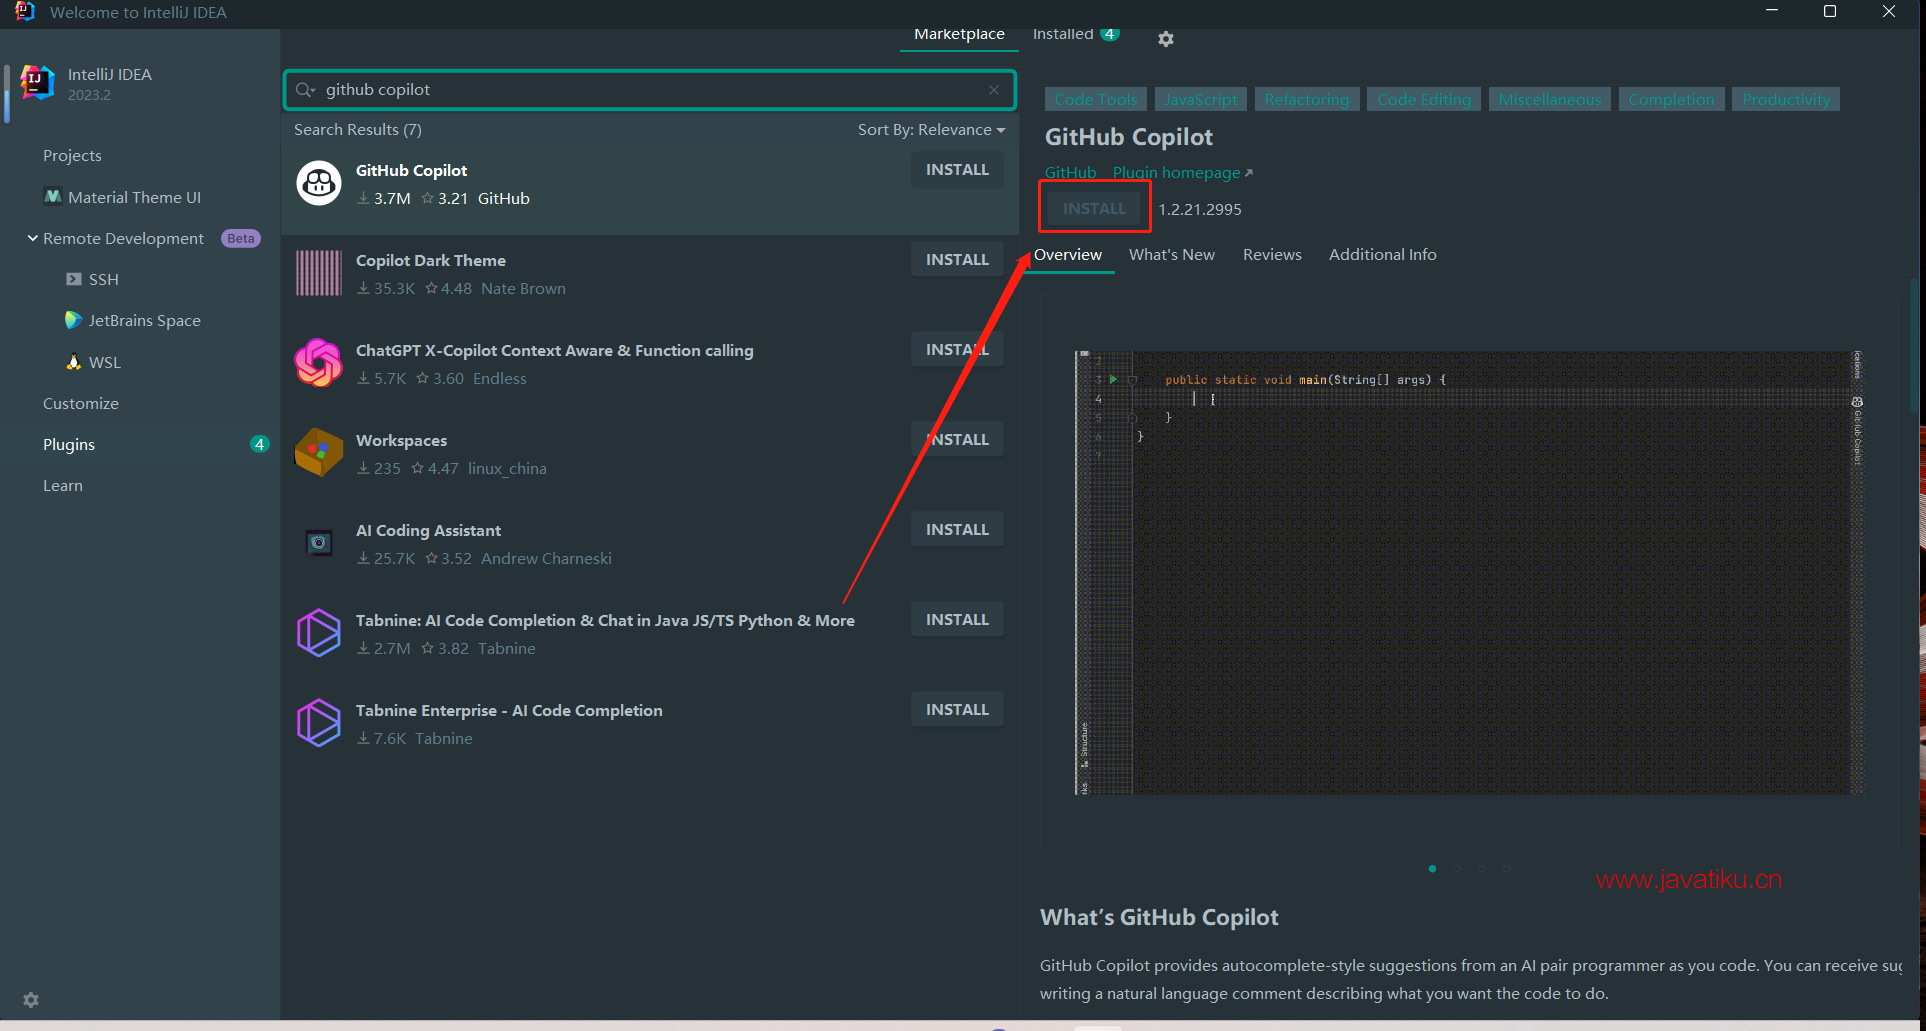Screen dimensions: 1926x1031
Task: Click the Copilot Dark Theme plugin icon
Action: pyautogui.click(x=319, y=273)
